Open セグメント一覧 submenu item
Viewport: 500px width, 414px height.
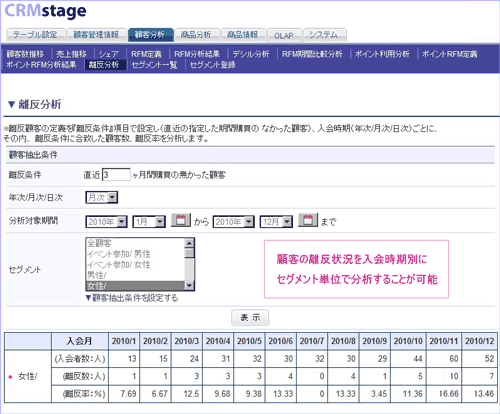(154, 65)
